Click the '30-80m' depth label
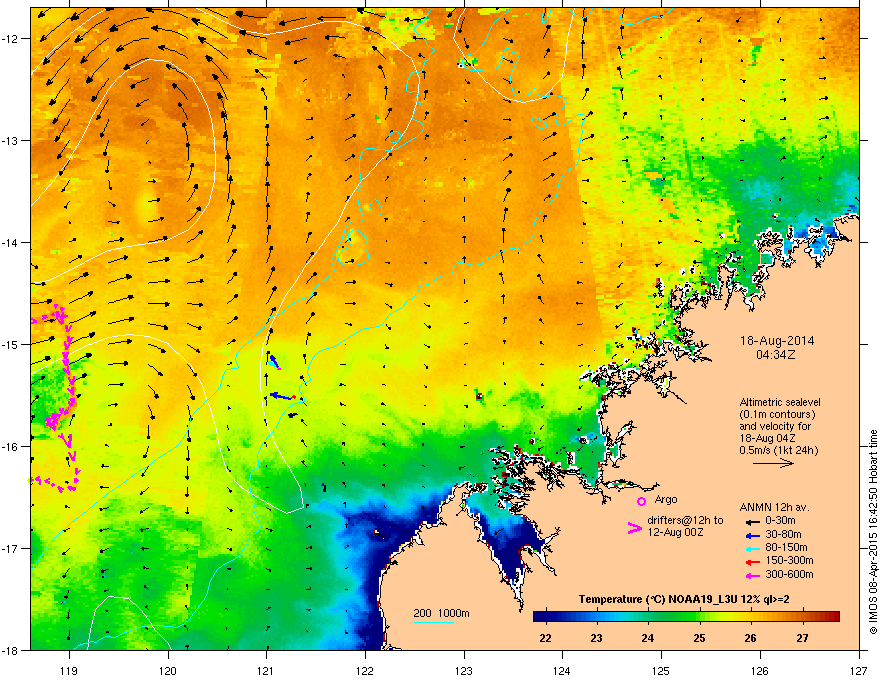This screenshot has height=680, width=880. [783, 534]
